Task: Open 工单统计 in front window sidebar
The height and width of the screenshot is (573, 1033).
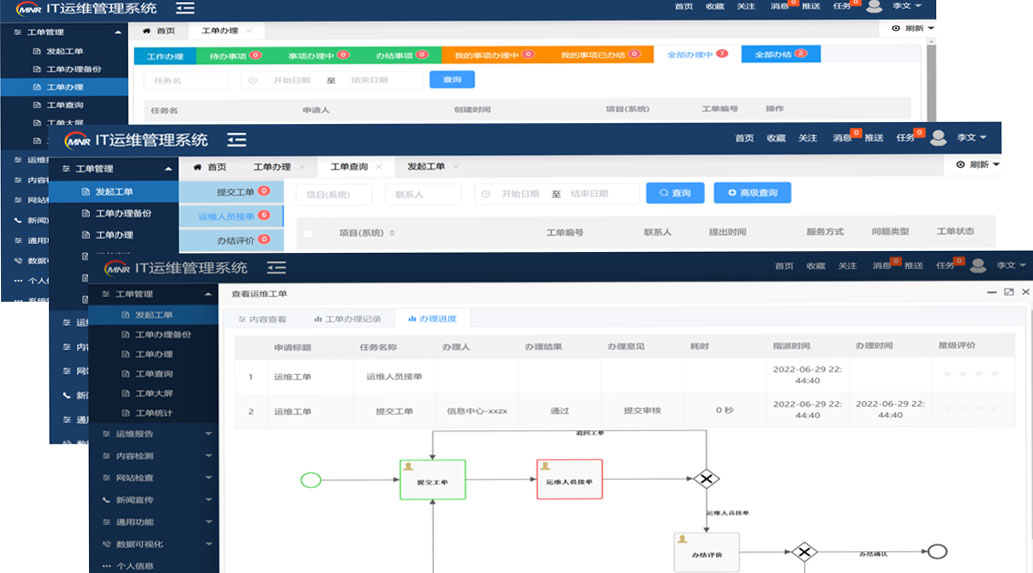Action: tap(154, 413)
